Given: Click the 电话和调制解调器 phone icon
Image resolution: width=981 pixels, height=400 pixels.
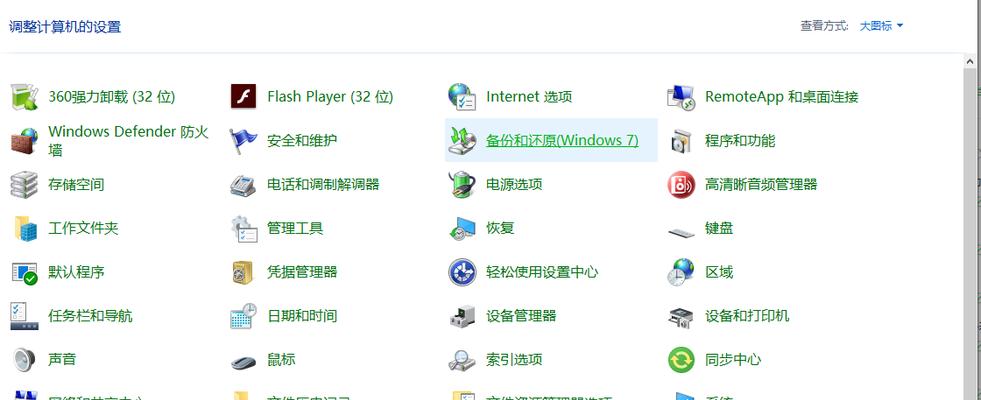Looking at the screenshot, I should point(243,184).
